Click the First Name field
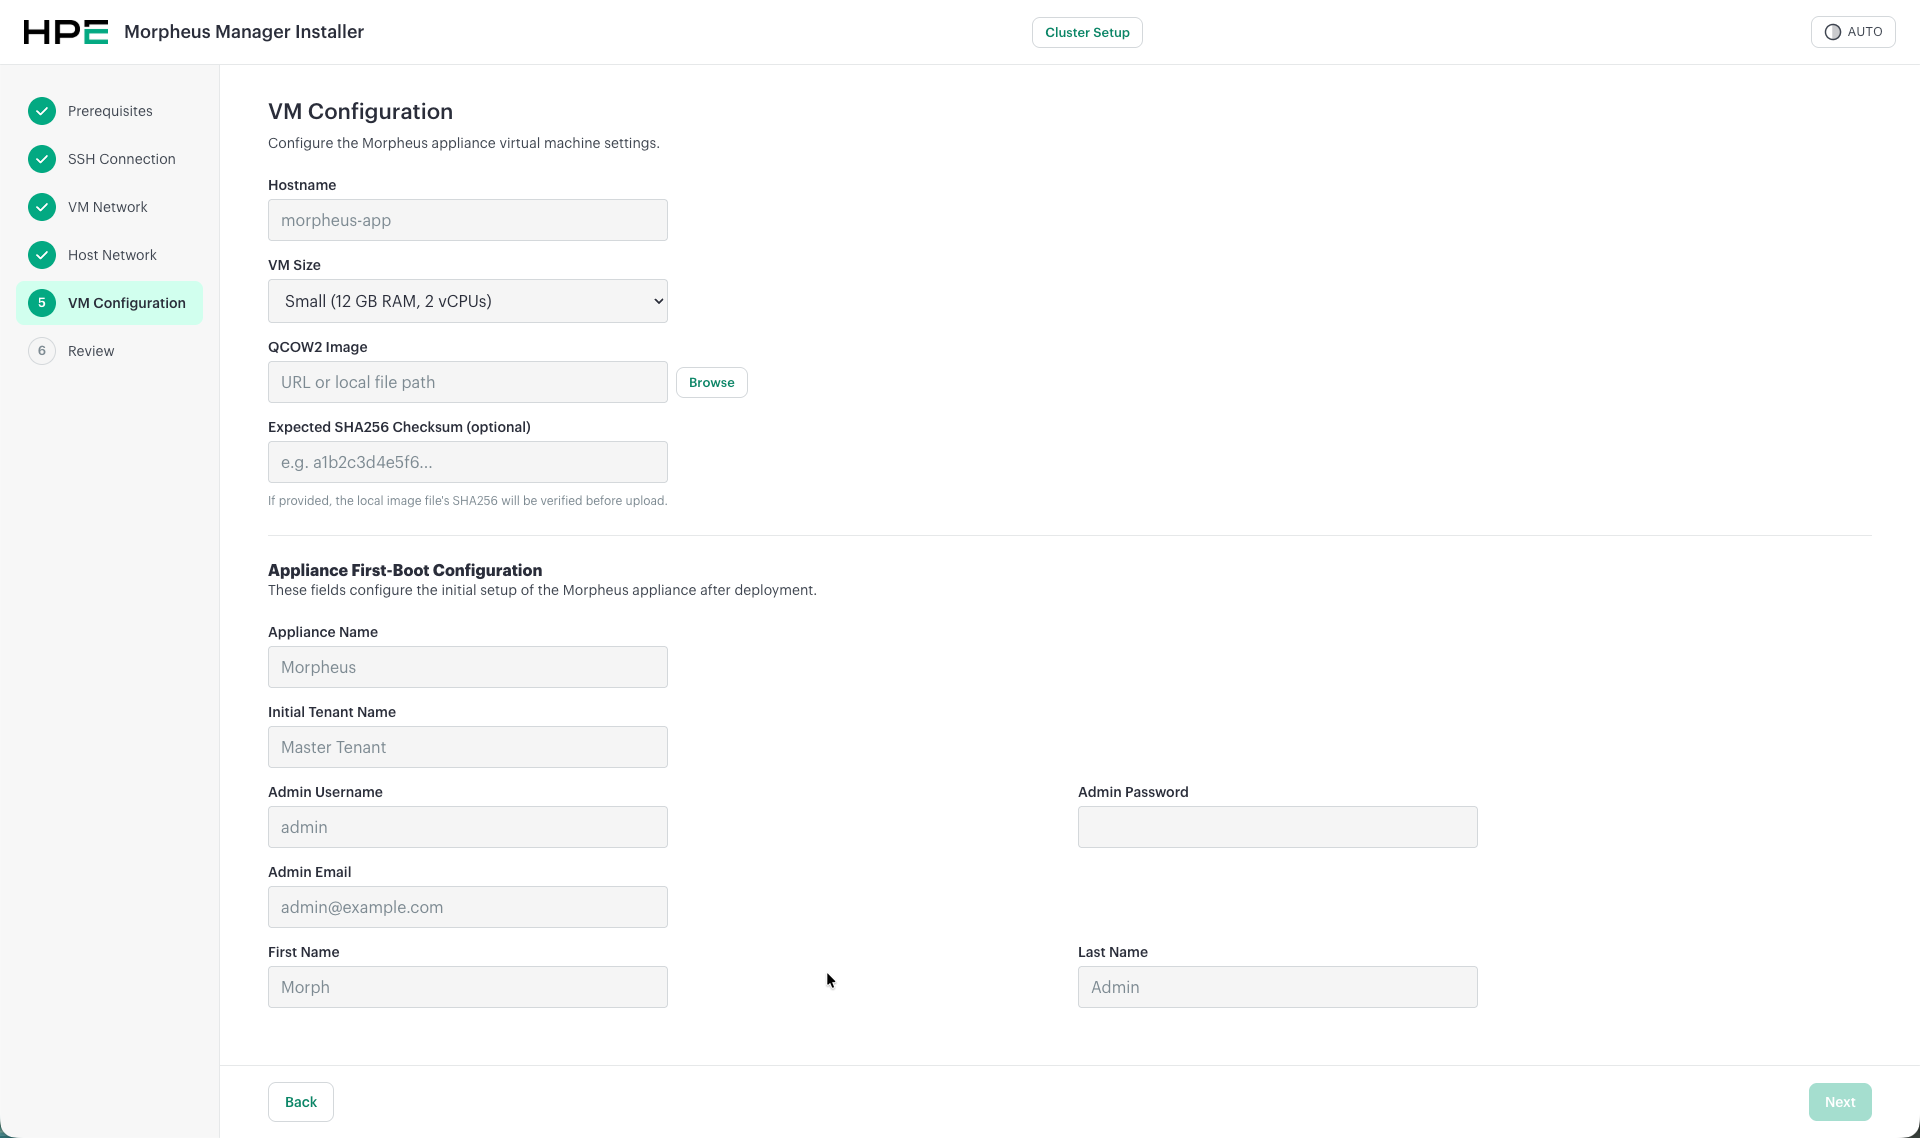The width and height of the screenshot is (1920, 1138). point(468,987)
